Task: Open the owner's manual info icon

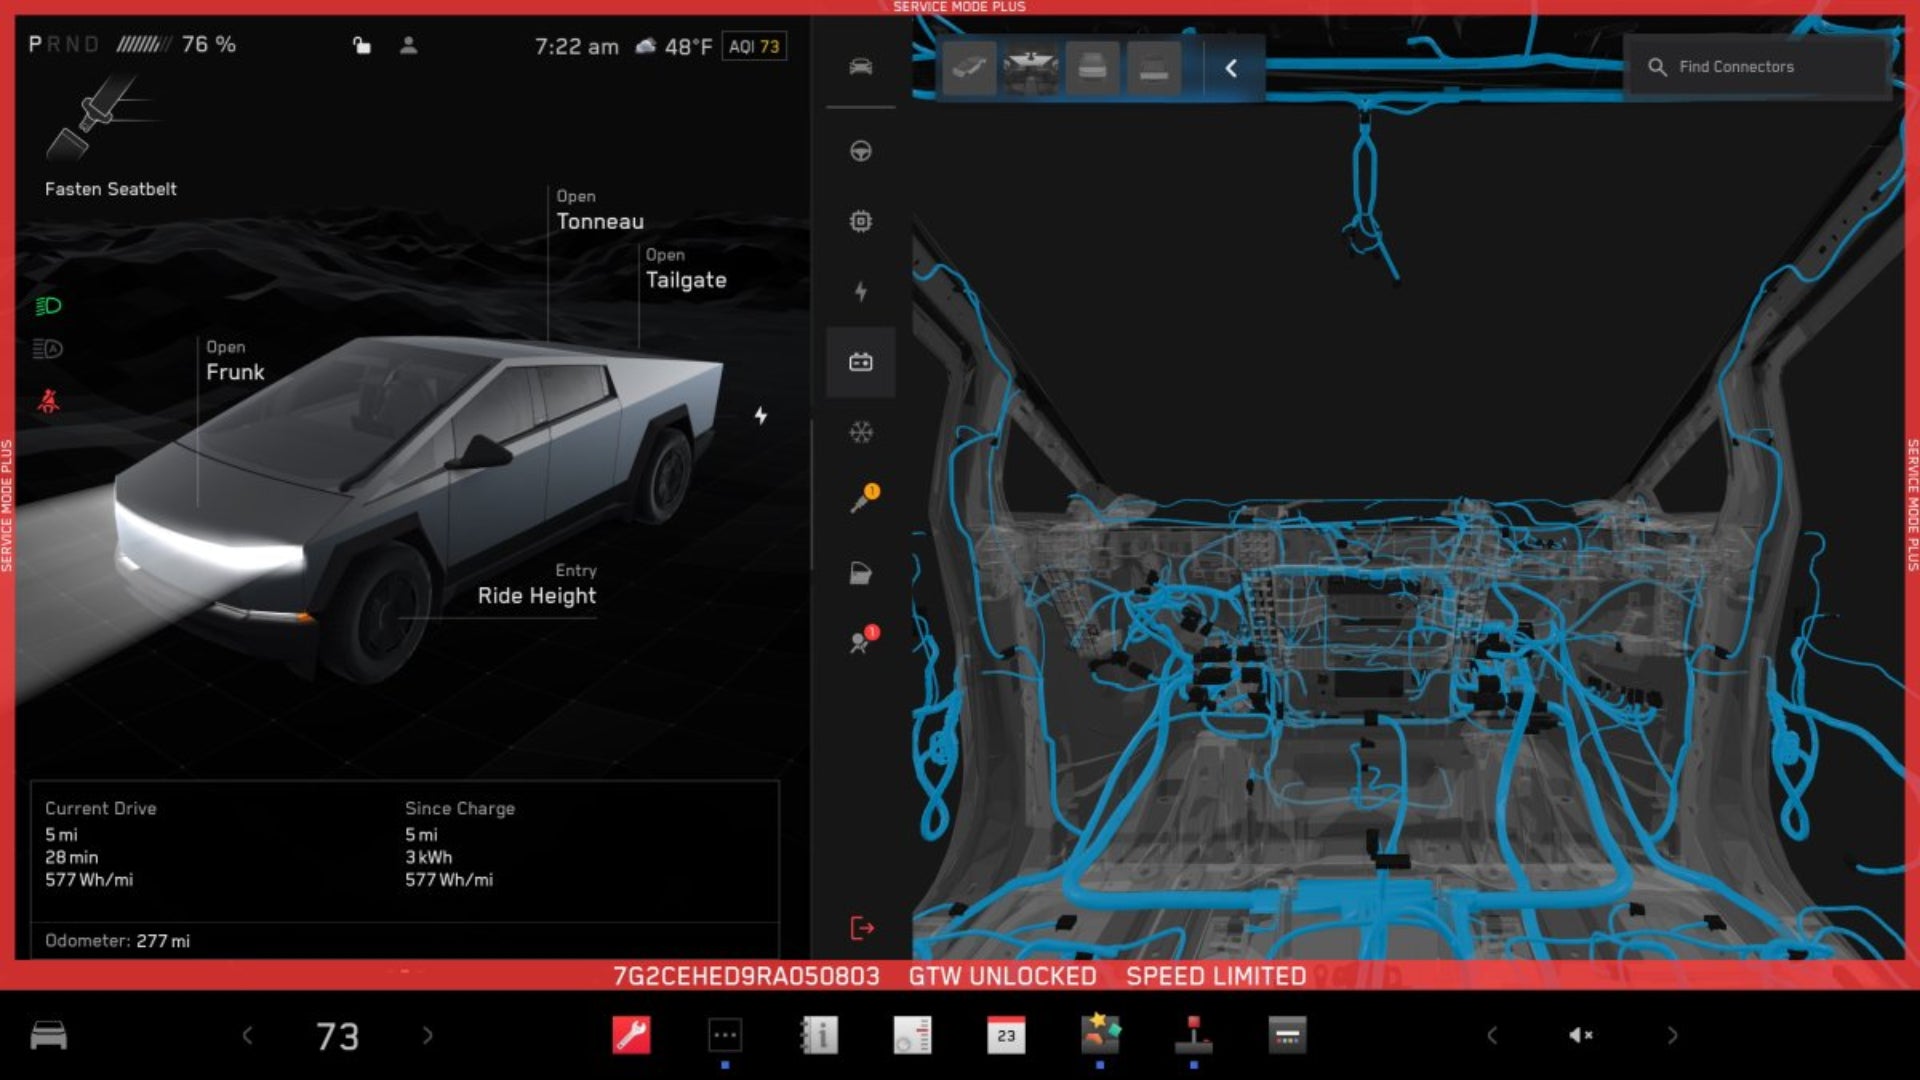Action: pyautogui.click(x=819, y=1035)
